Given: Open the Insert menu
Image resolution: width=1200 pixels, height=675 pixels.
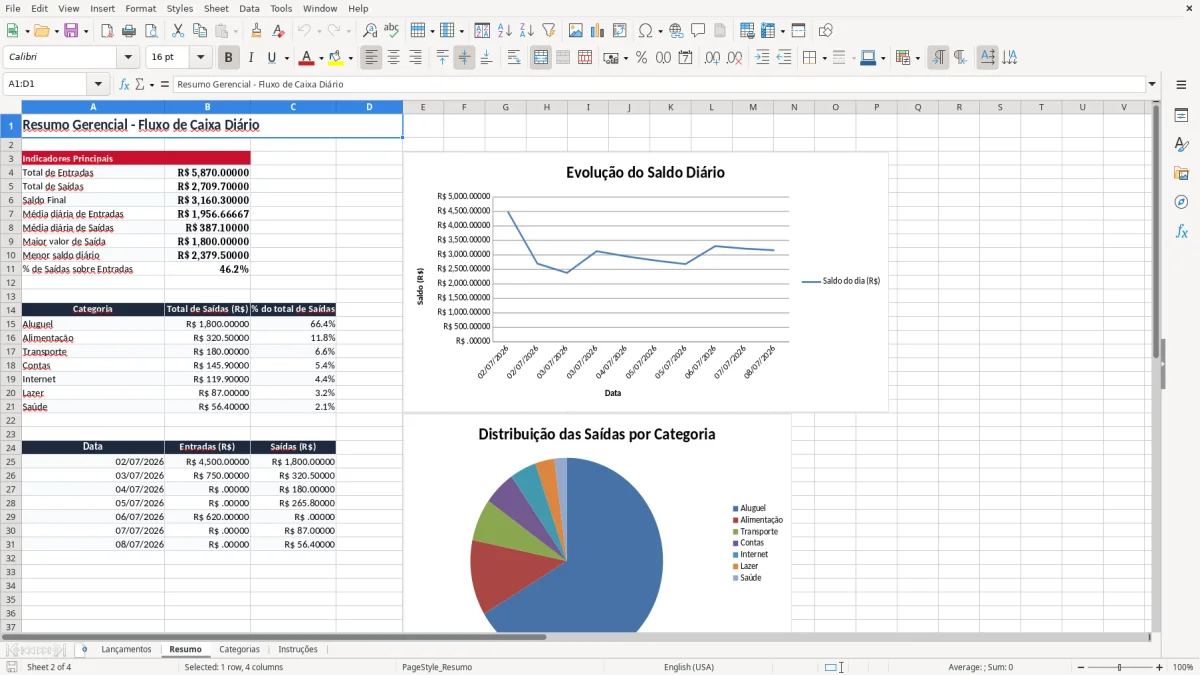Looking at the screenshot, I should (x=102, y=8).
